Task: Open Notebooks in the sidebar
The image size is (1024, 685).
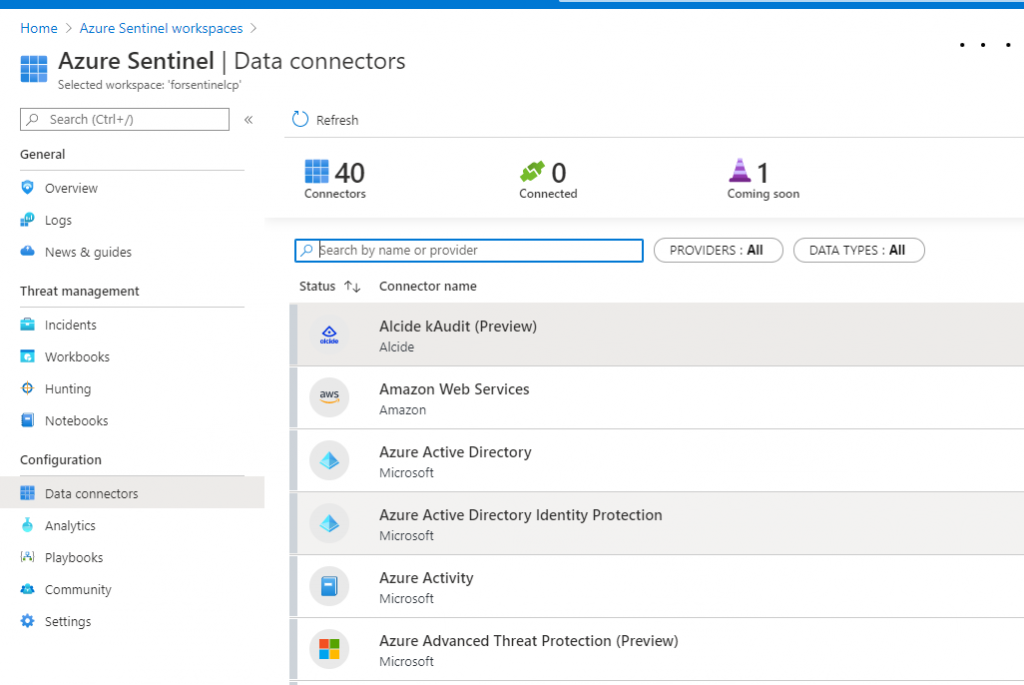Action: pyautogui.click(x=76, y=421)
